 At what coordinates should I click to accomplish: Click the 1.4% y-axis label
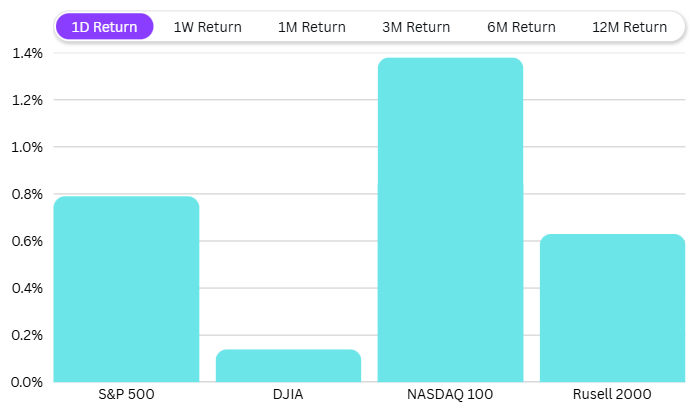[27, 53]
